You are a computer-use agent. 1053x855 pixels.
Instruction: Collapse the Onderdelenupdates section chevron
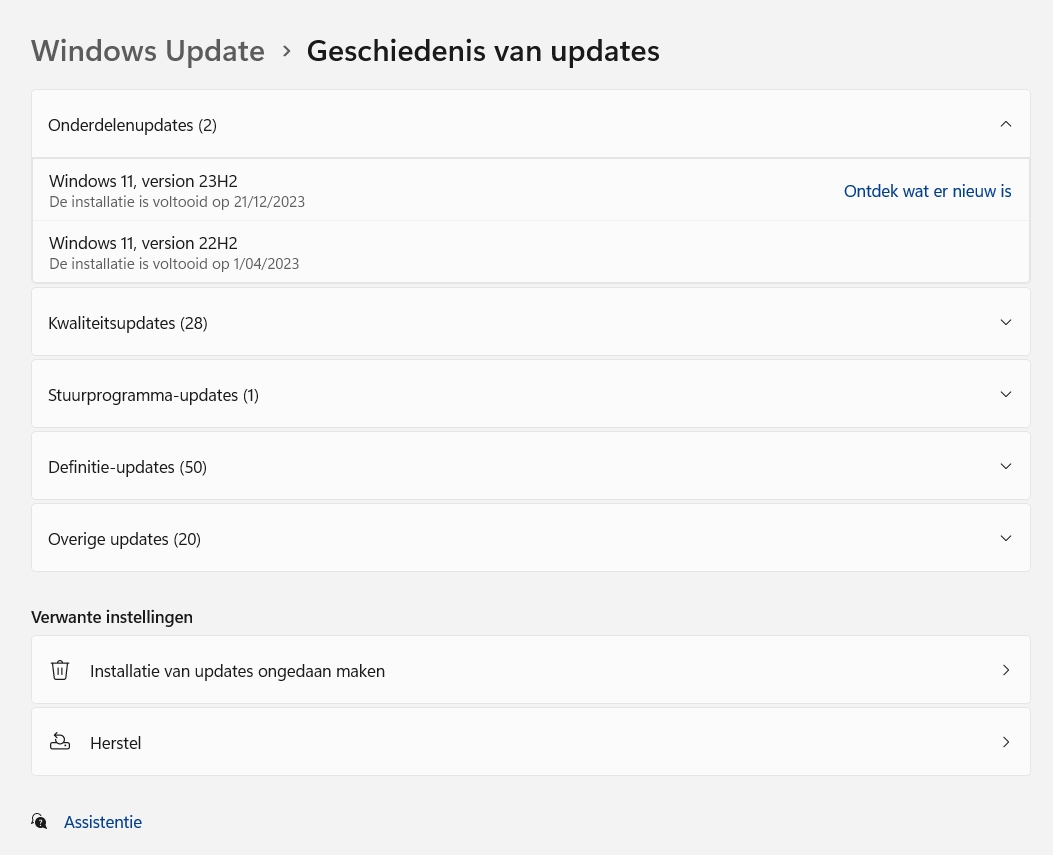click(x=1006, y=124)
